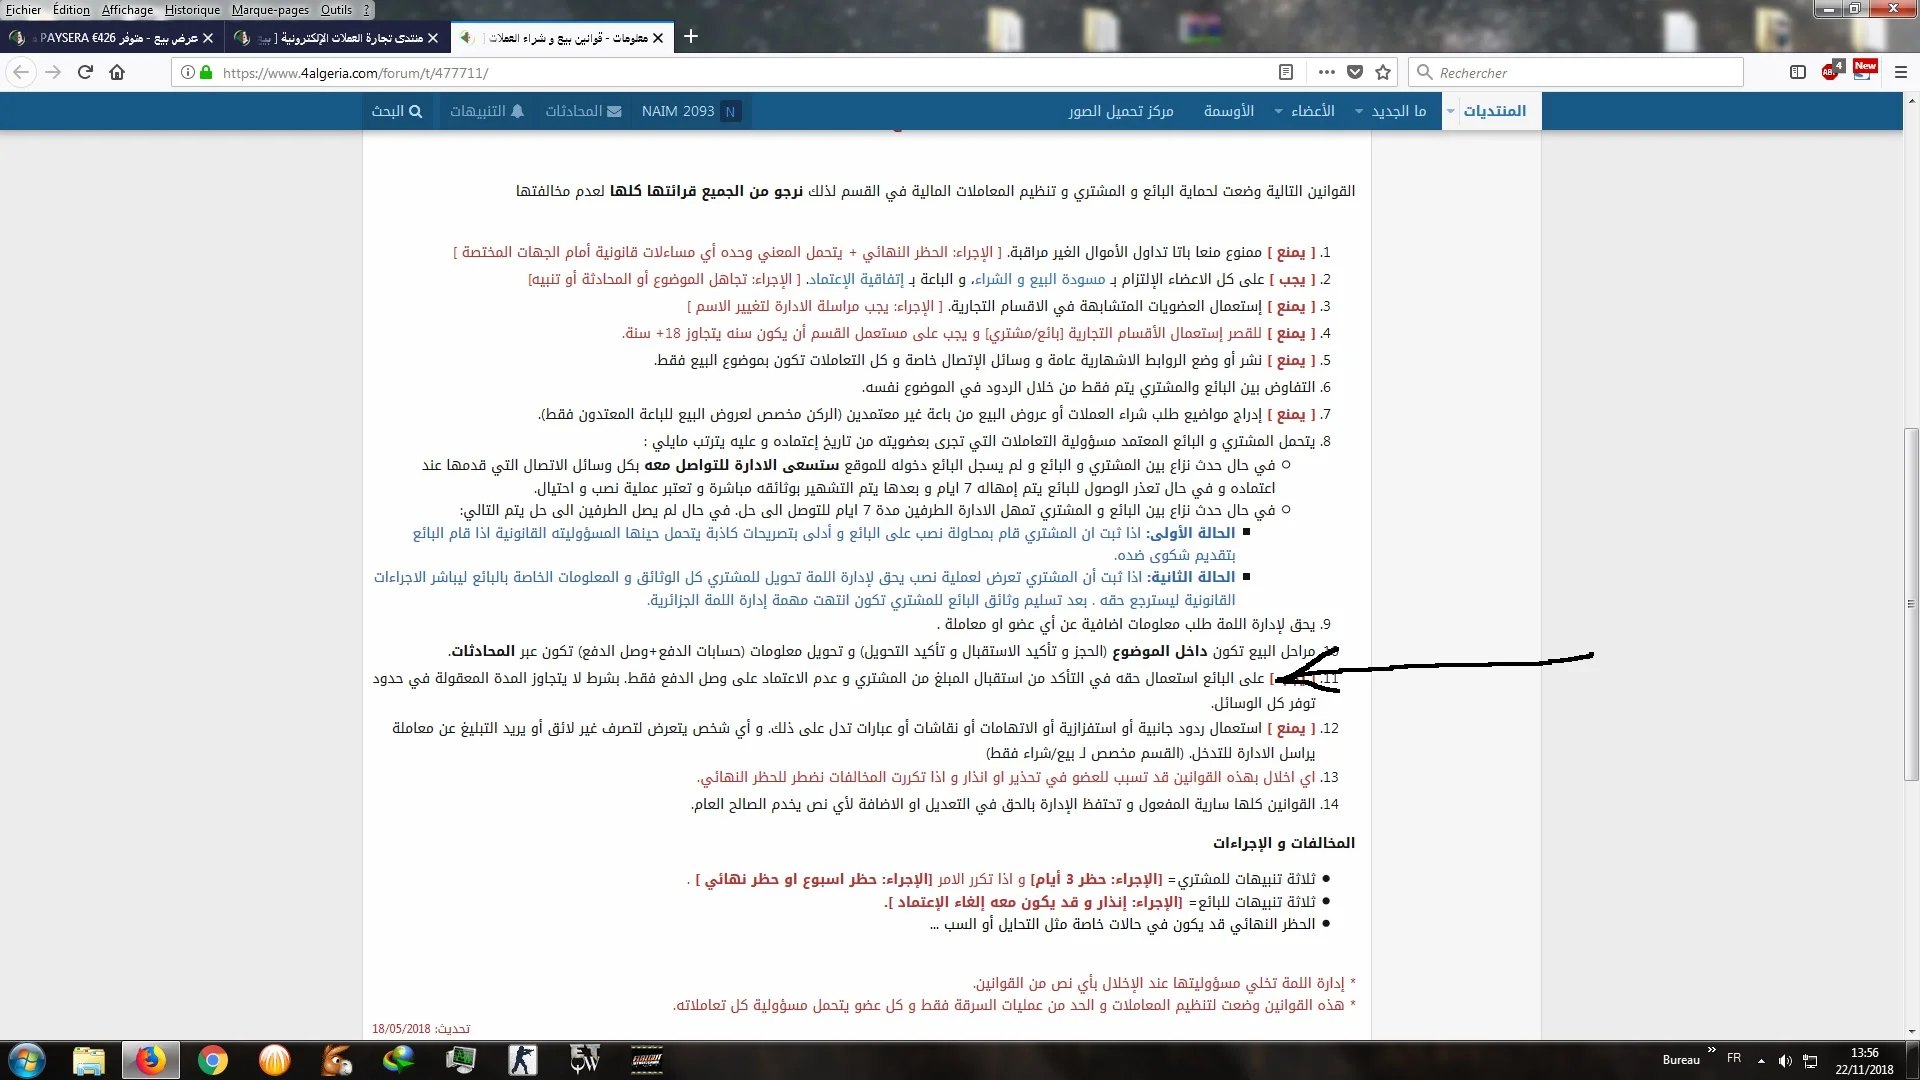Screen dimensions: 1920x1080
Task: Bookmark this page with the star
Action: (x=1383, y=72)
